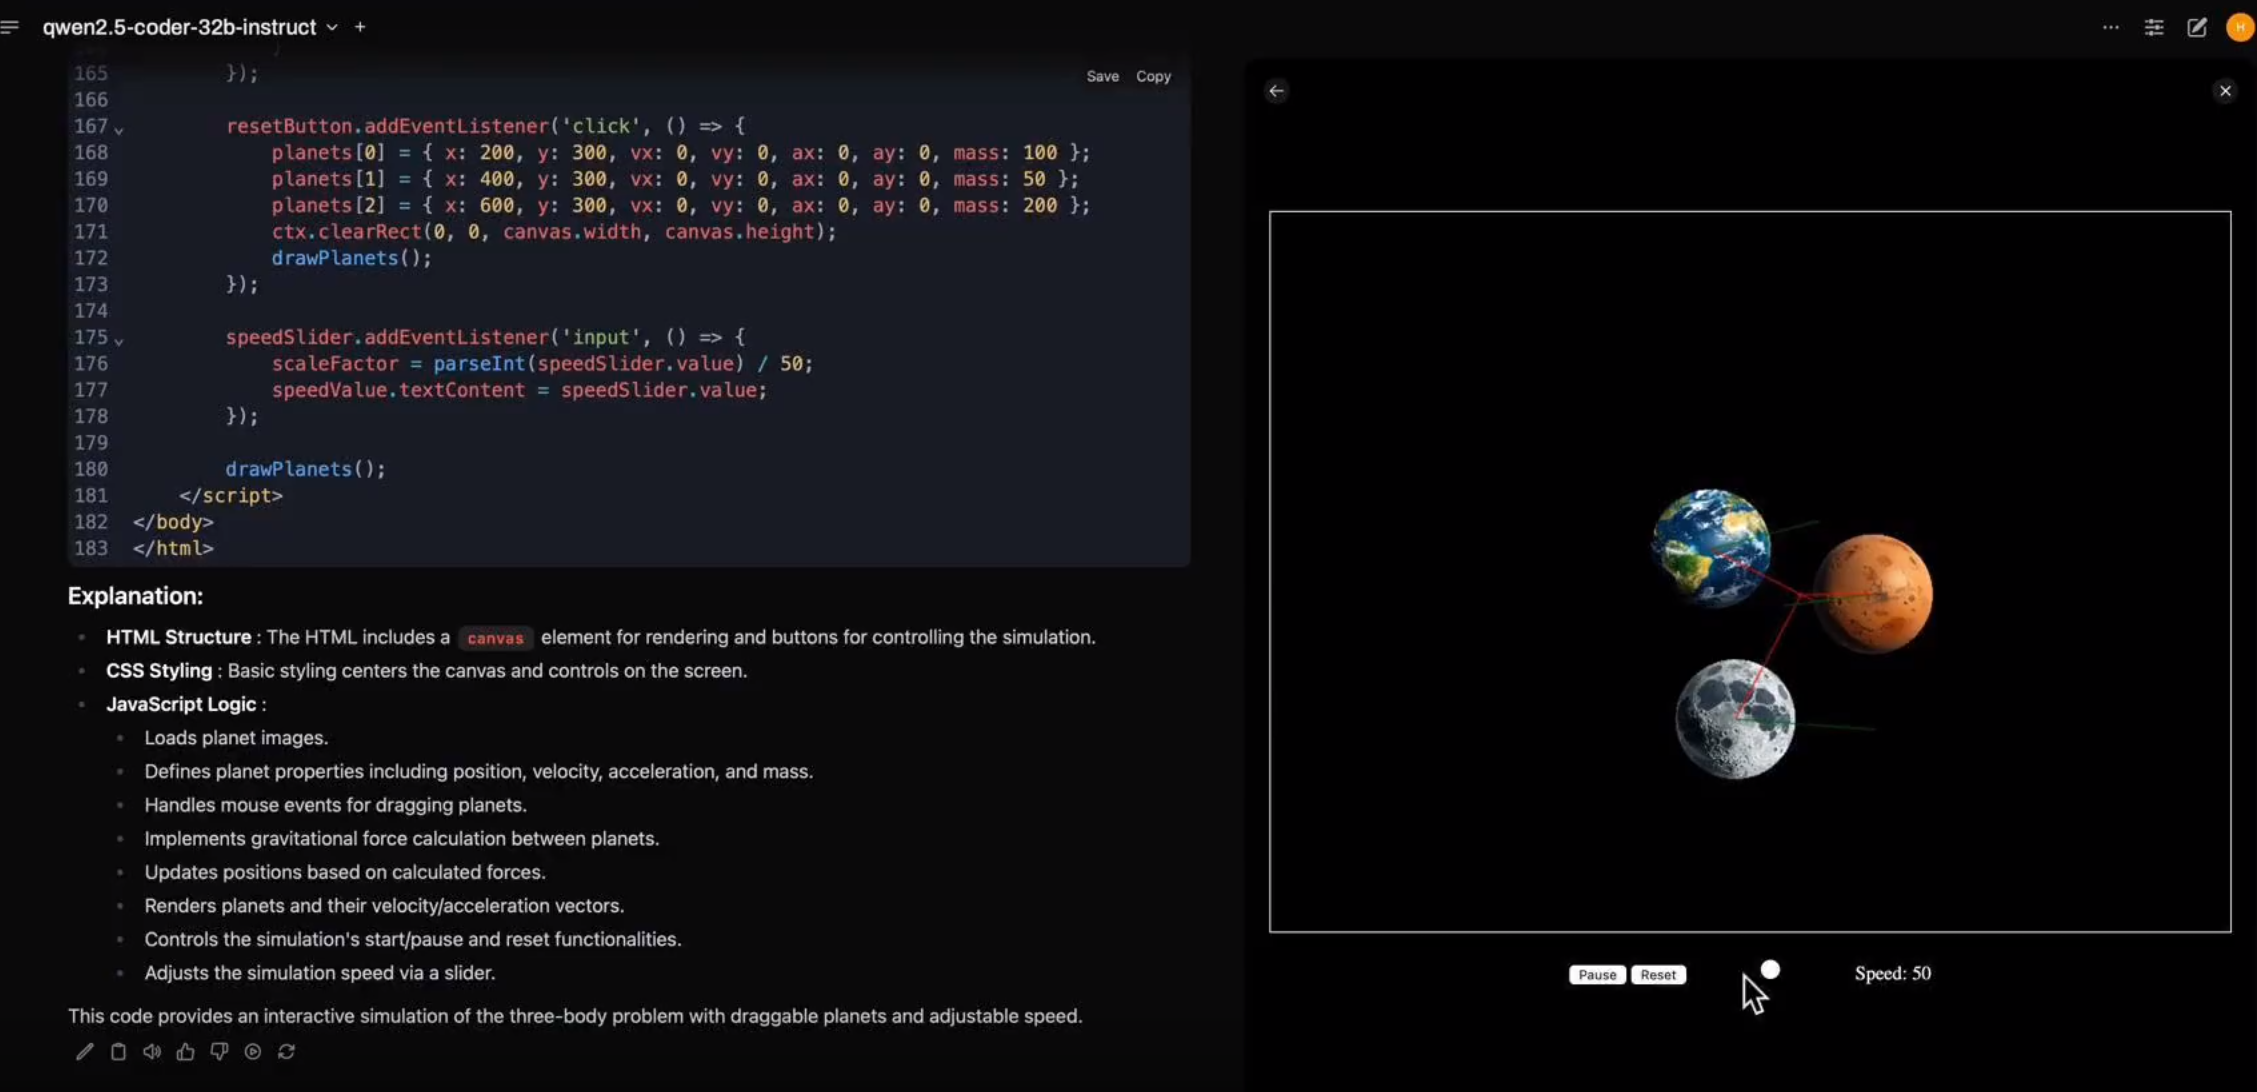Give the response a thumbs down
The height and width of the screenshot is (1092, 2257).
[219, 1051]
